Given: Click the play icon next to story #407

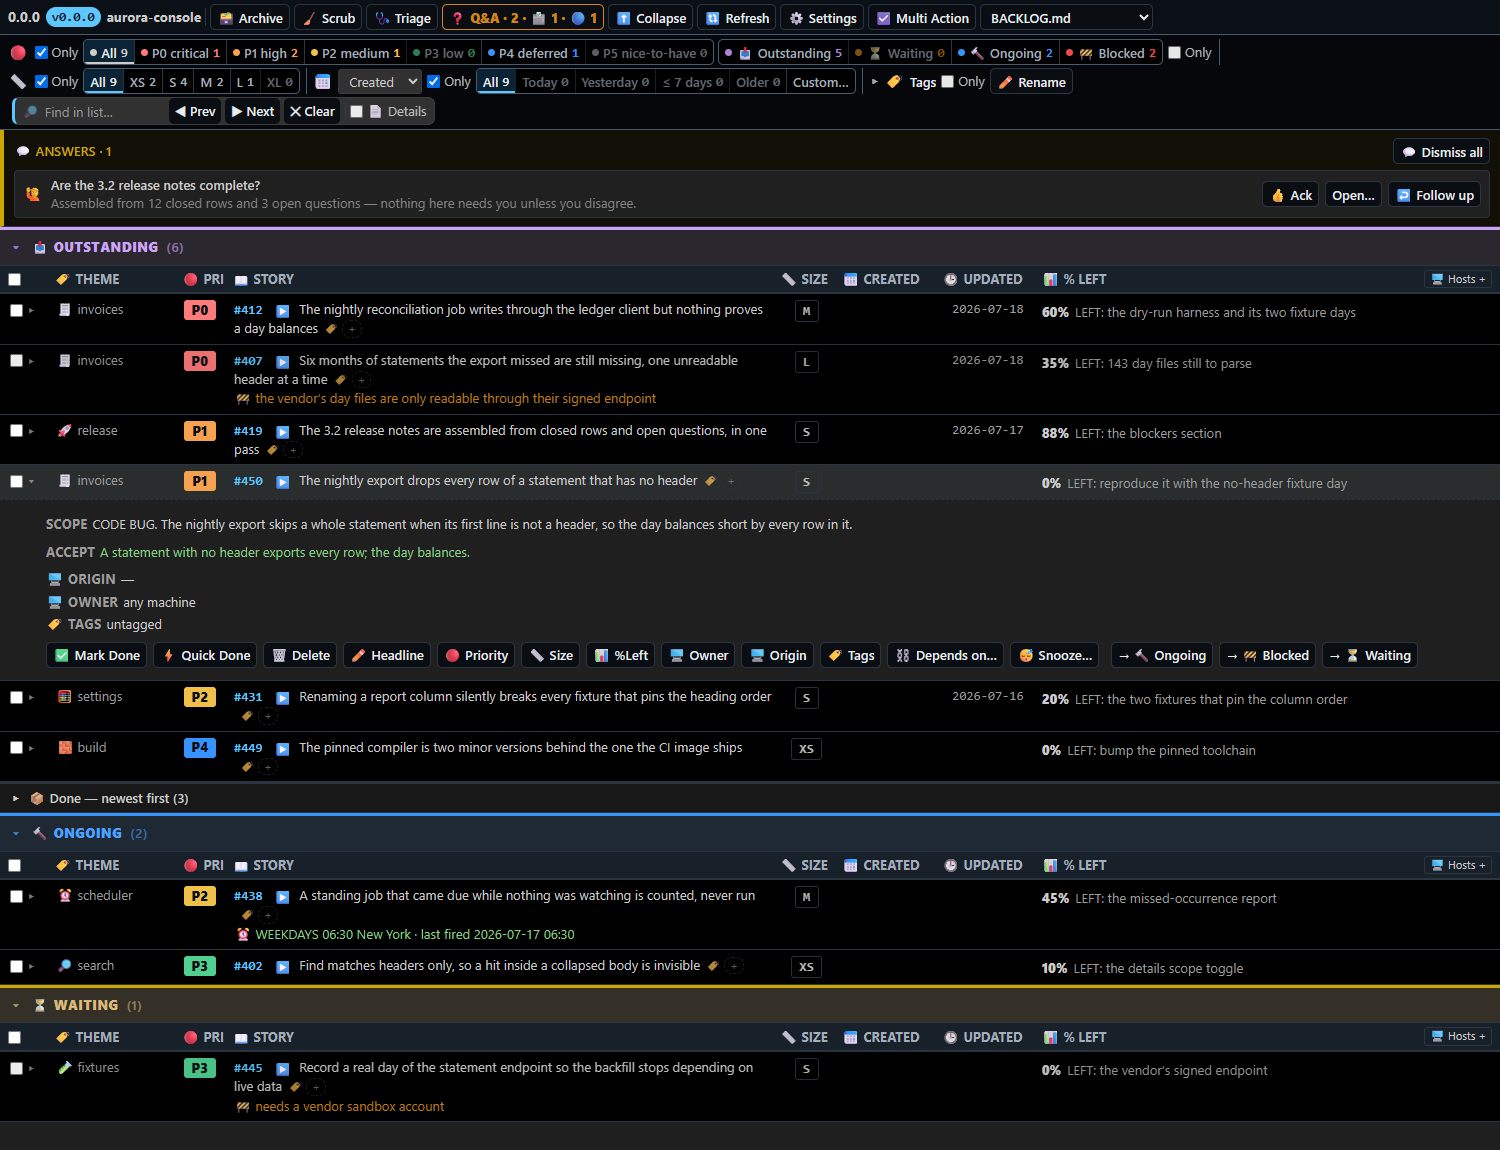Looking at the screenshot, I should tap(282, 362).
